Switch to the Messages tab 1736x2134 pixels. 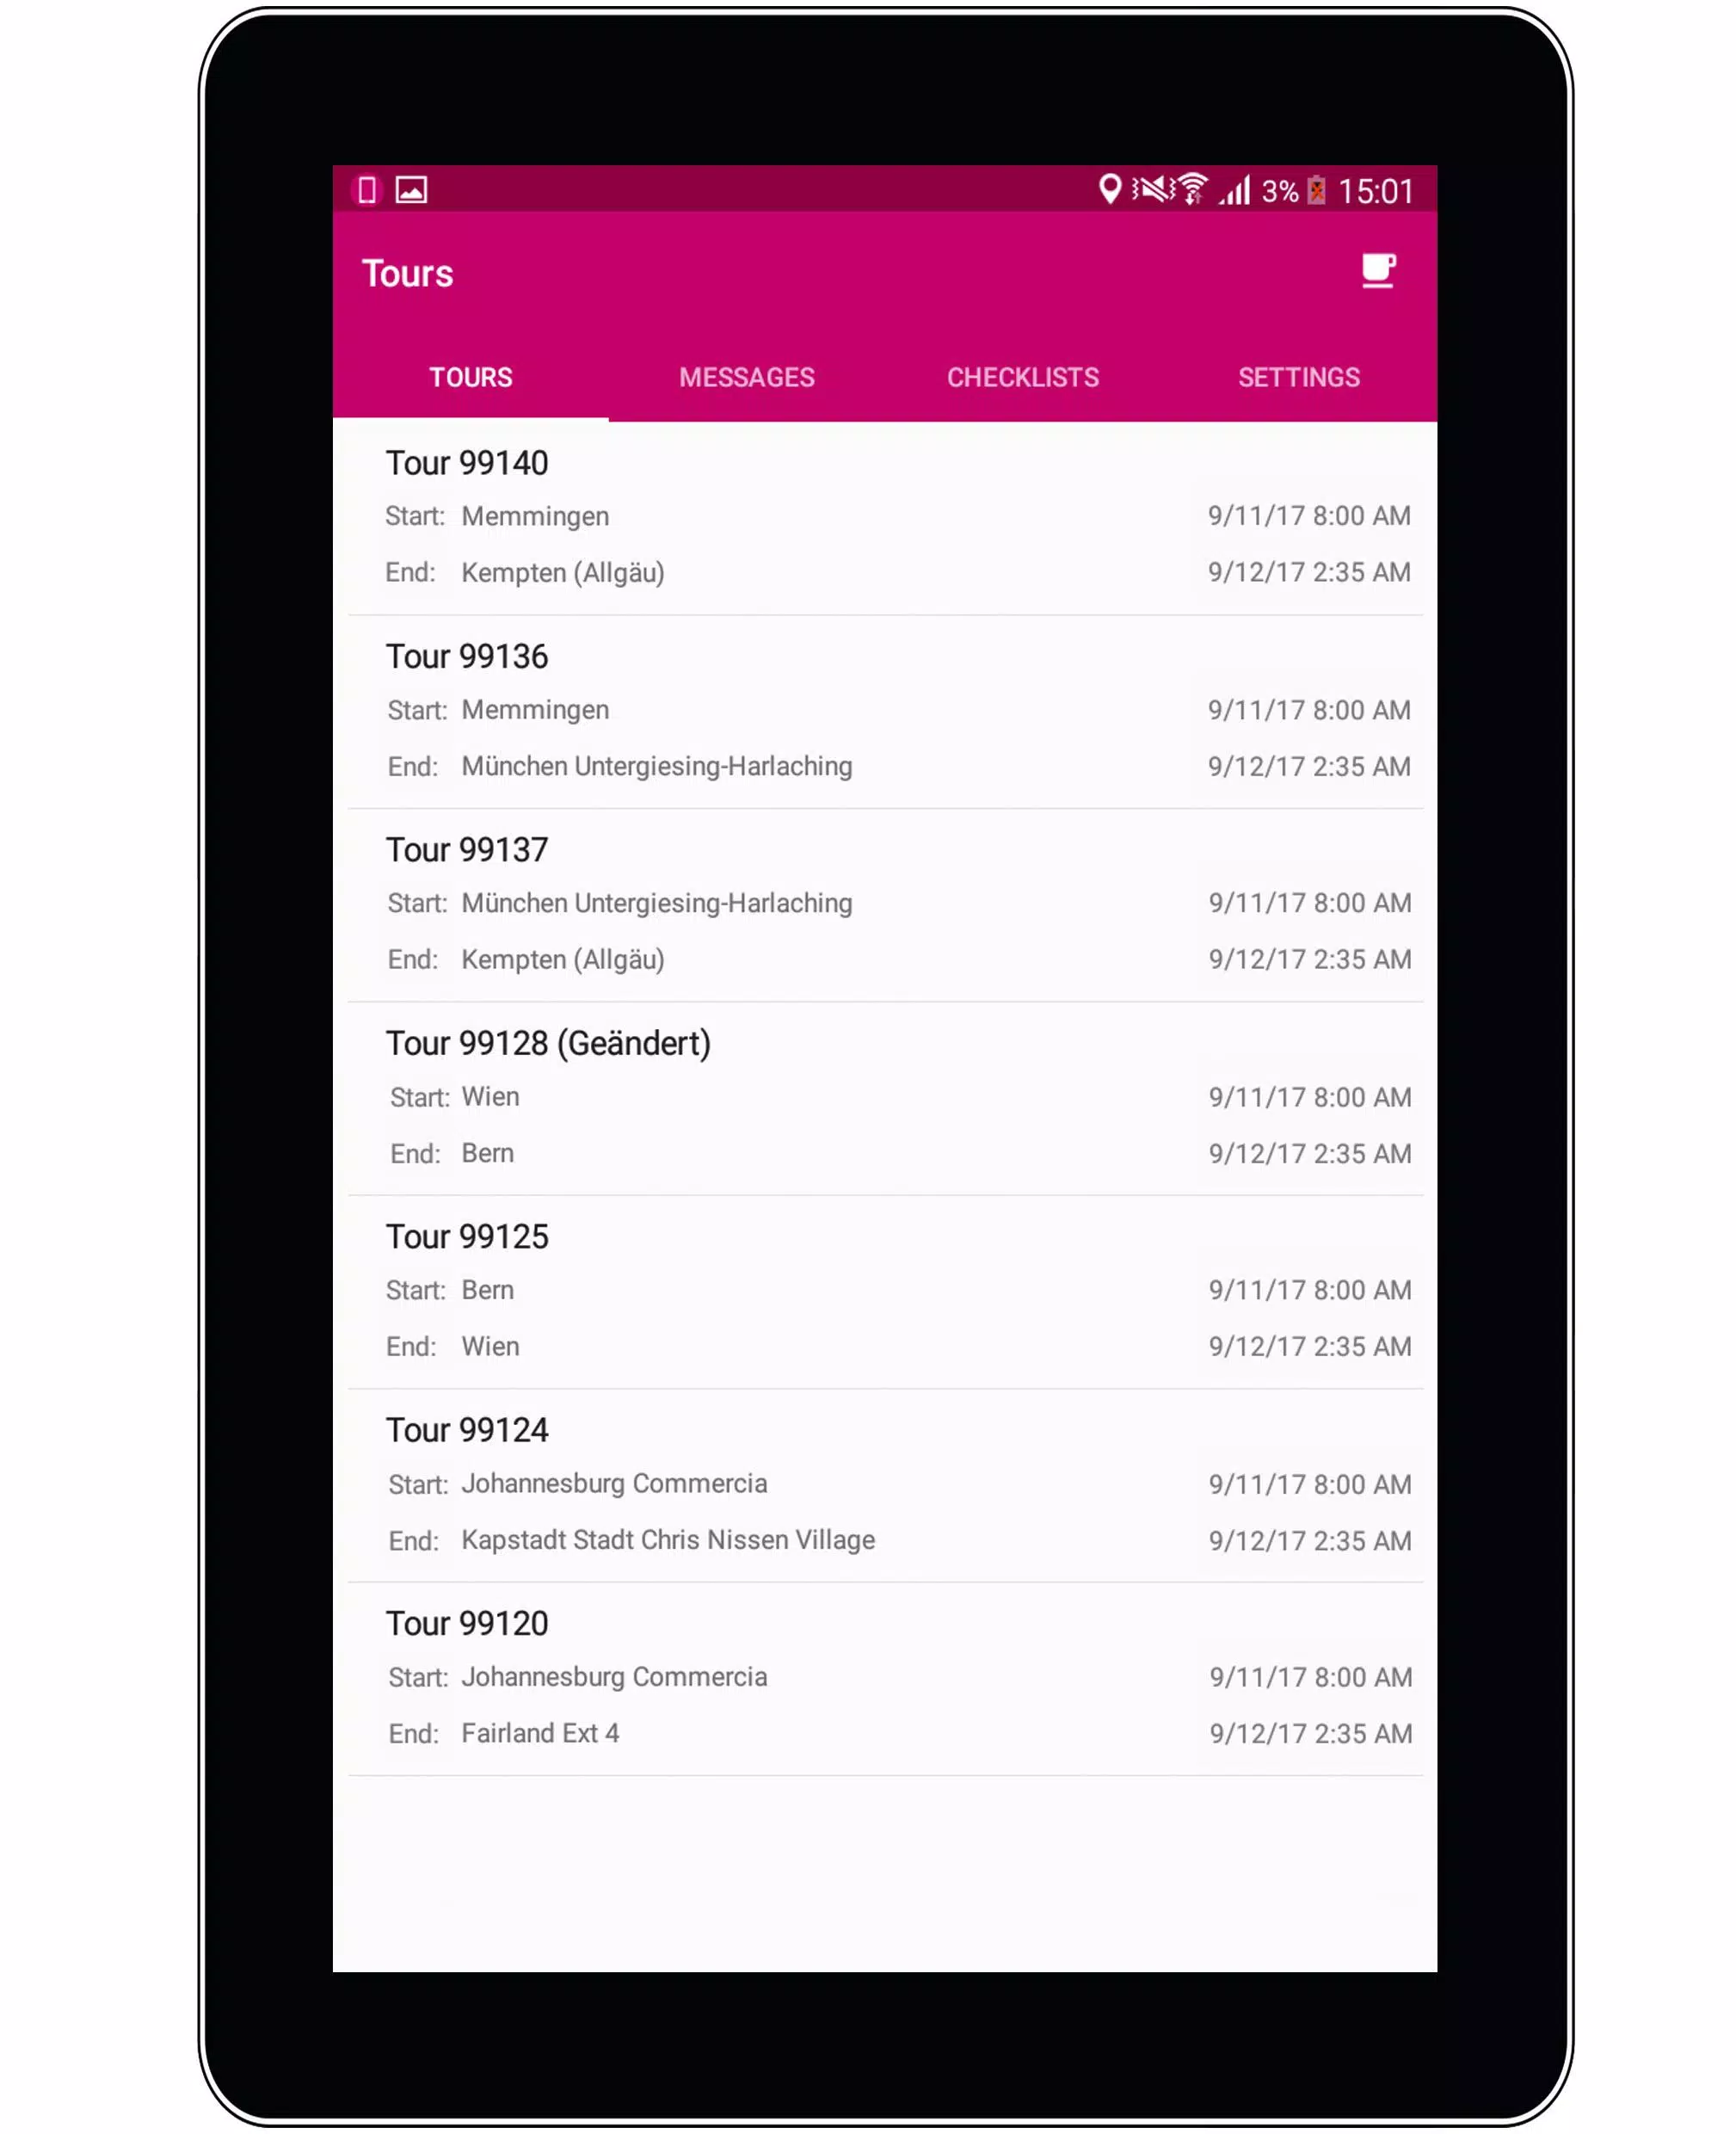pos(746,378)
